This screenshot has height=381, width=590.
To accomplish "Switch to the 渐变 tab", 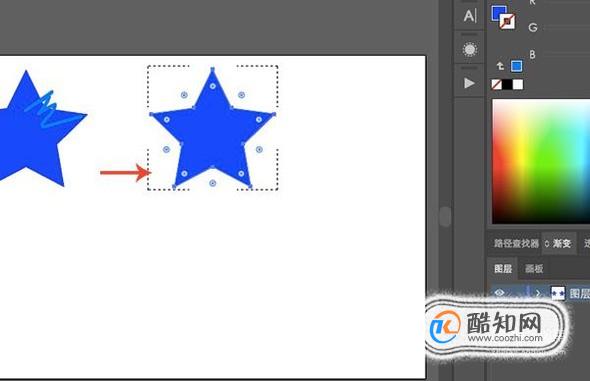I will (x=558, y=244).
